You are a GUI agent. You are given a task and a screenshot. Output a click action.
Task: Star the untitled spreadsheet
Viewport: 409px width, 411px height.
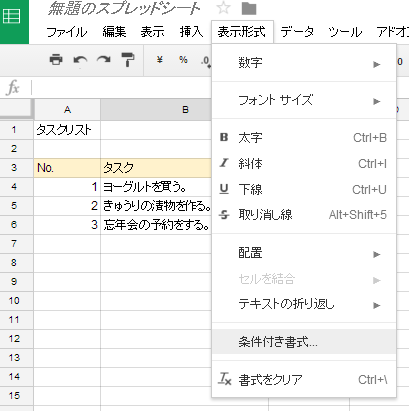coord(223,8)
